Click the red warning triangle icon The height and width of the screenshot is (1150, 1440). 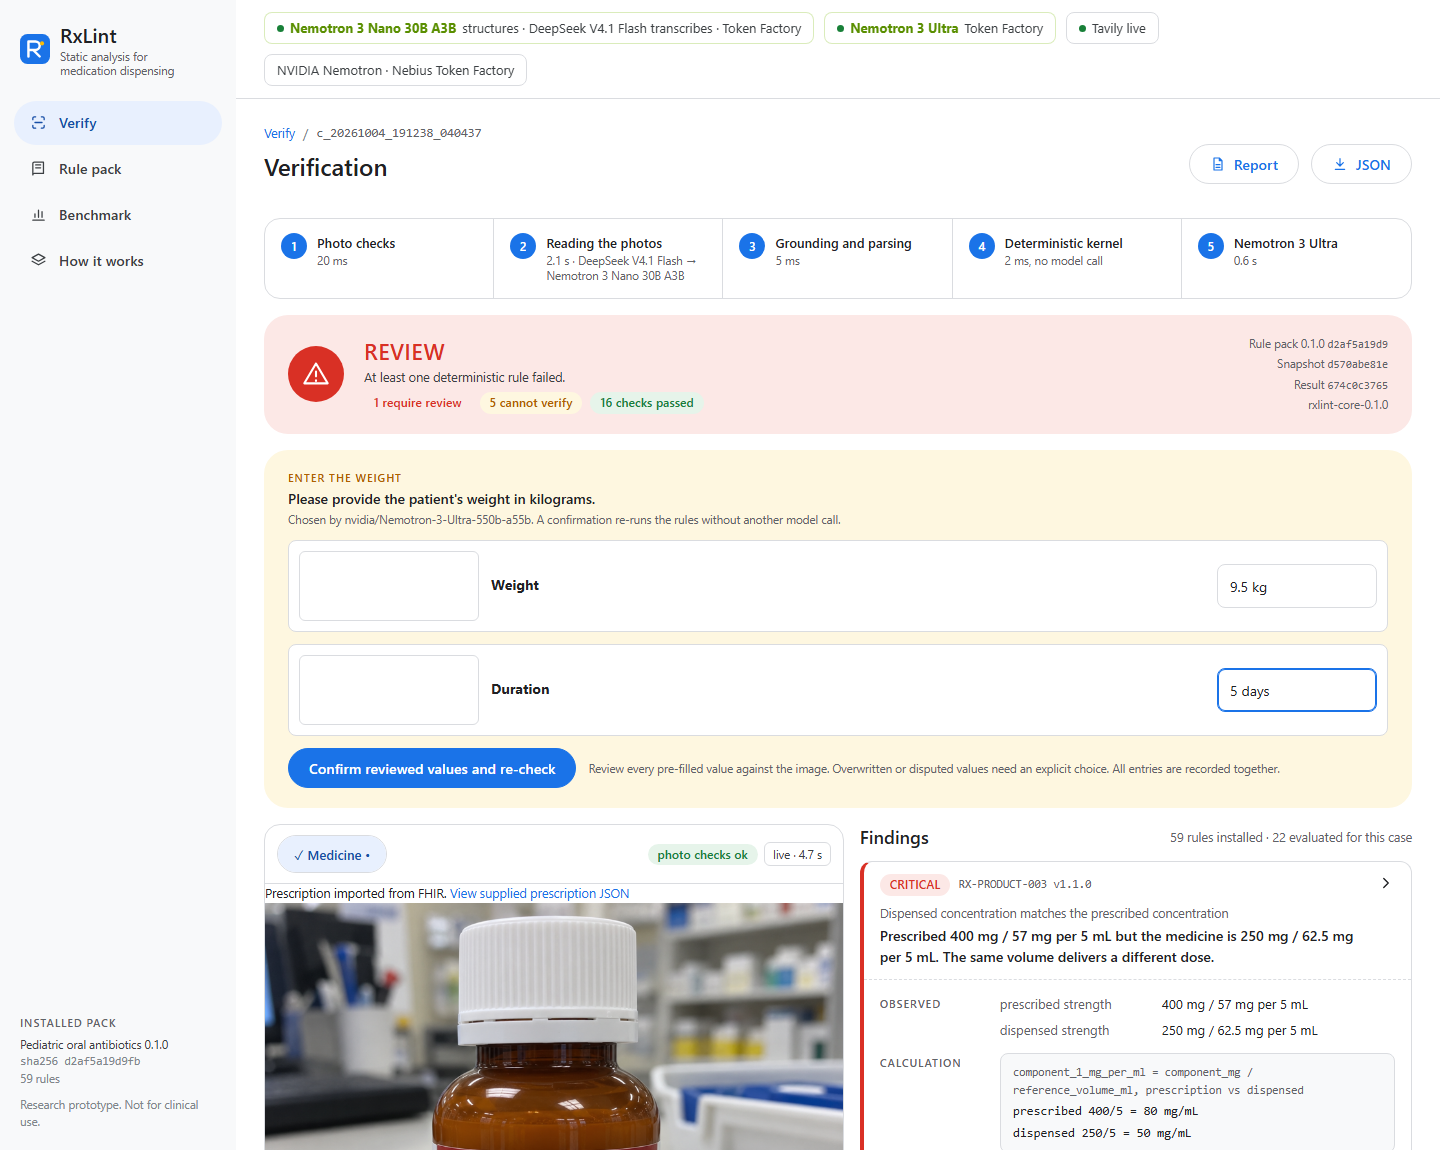pyautogui.click(x=316, y=374)
